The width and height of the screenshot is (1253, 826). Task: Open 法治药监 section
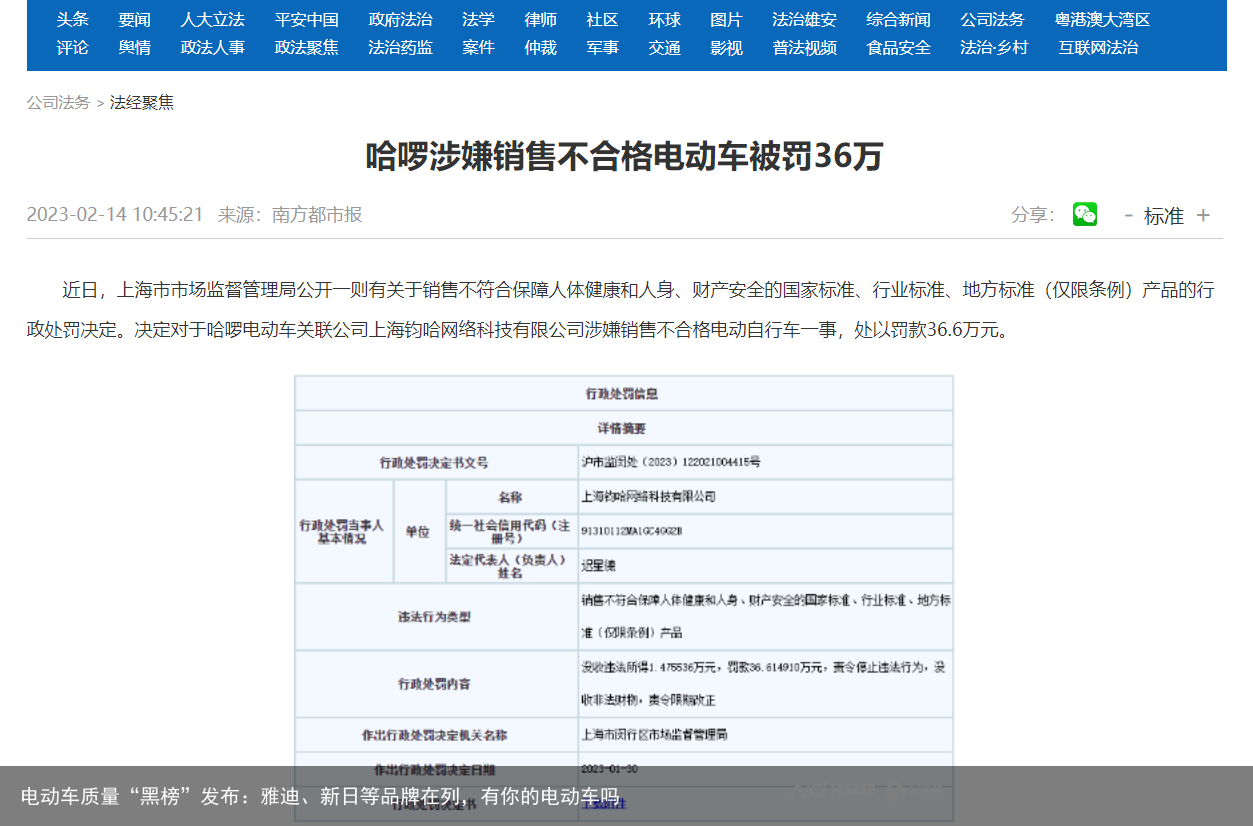tap(400, 47)
